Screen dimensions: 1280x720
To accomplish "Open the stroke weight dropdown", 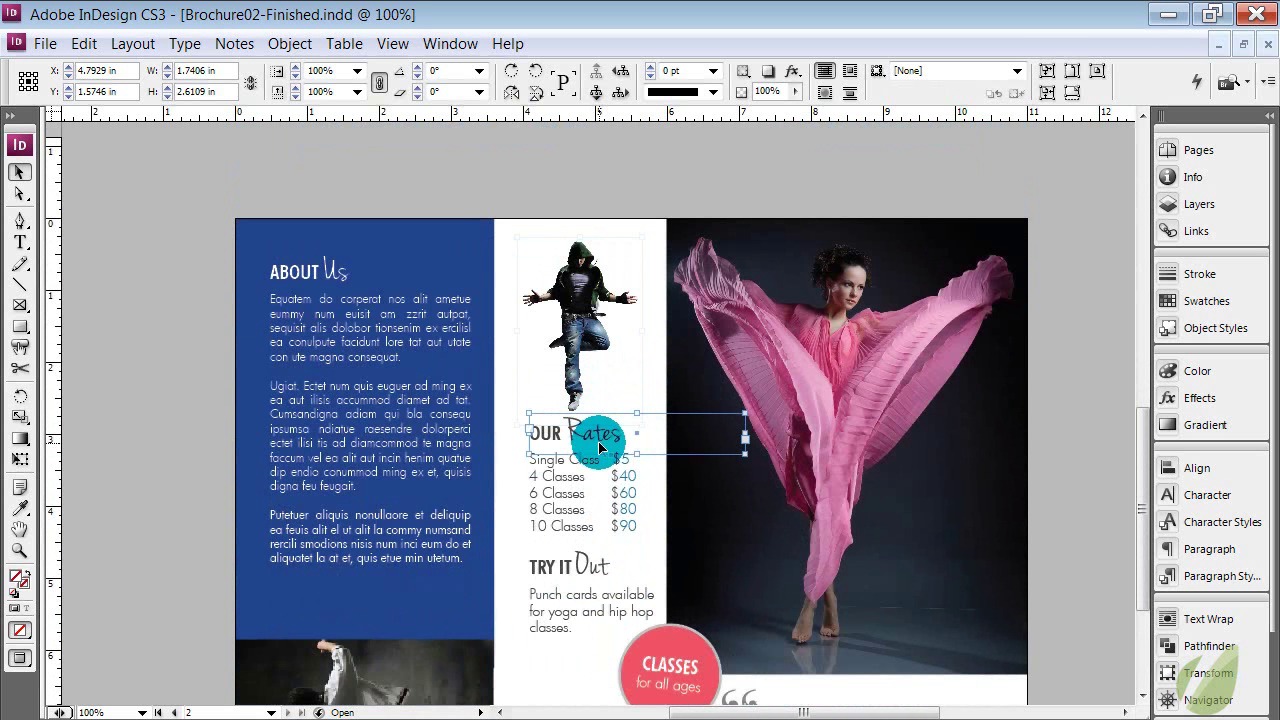I will point(713,71).
